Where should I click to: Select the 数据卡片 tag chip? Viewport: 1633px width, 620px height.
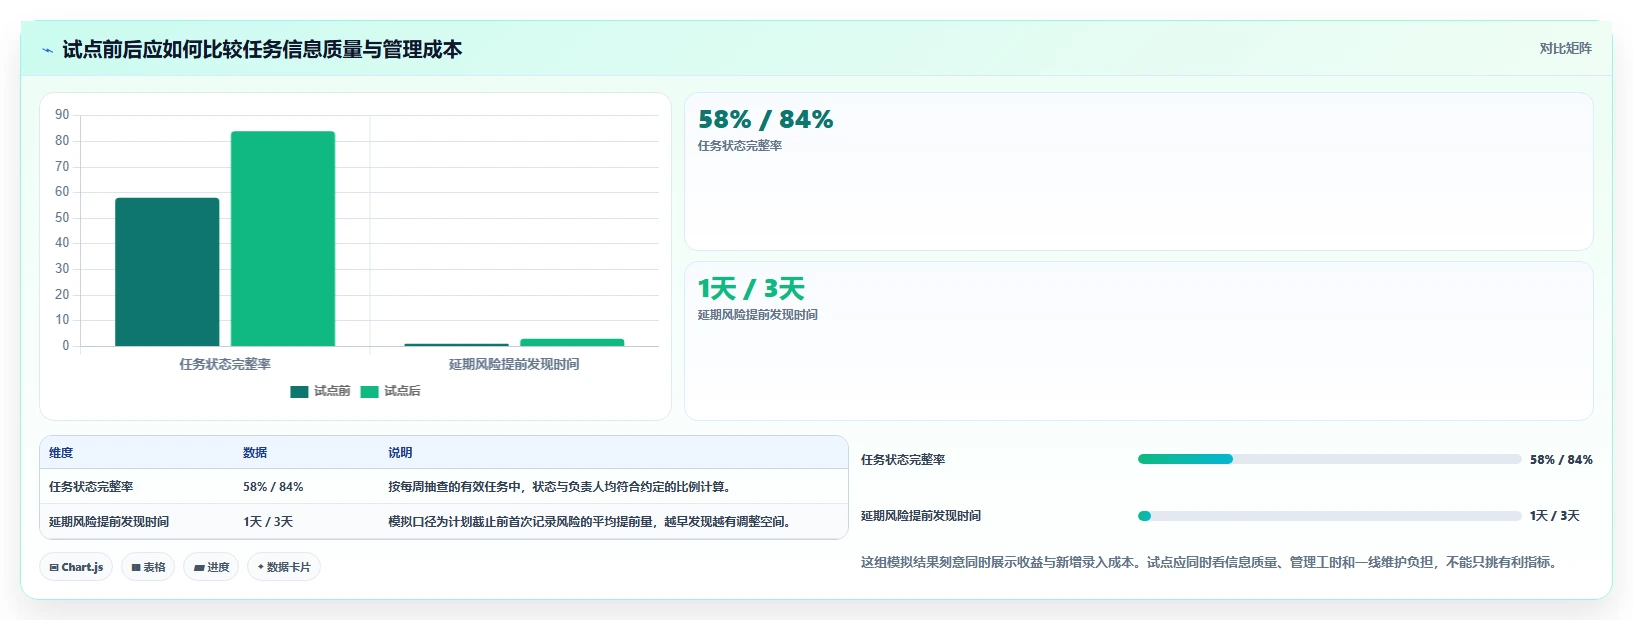point(284,567)
